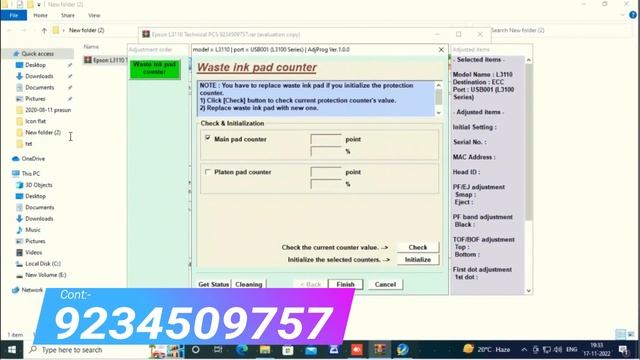Switch to the Home ribbon tab

click(x=40, y=15)
